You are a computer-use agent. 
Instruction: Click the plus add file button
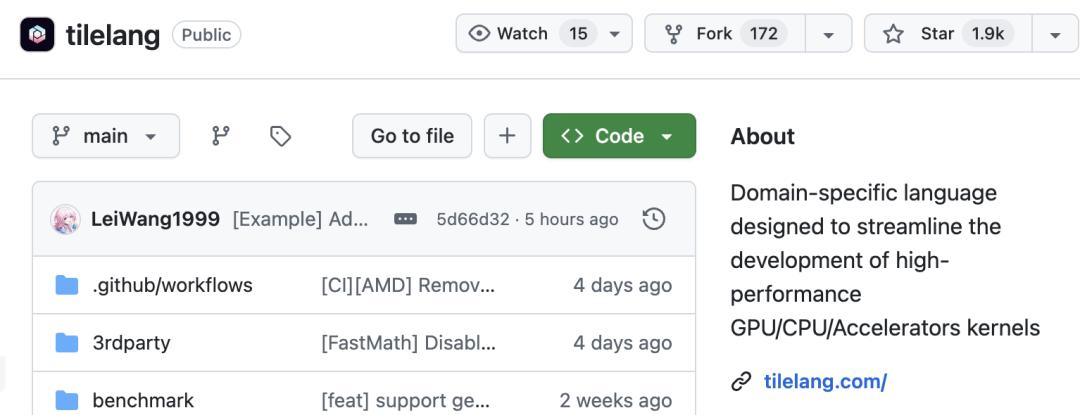(507, 136)
